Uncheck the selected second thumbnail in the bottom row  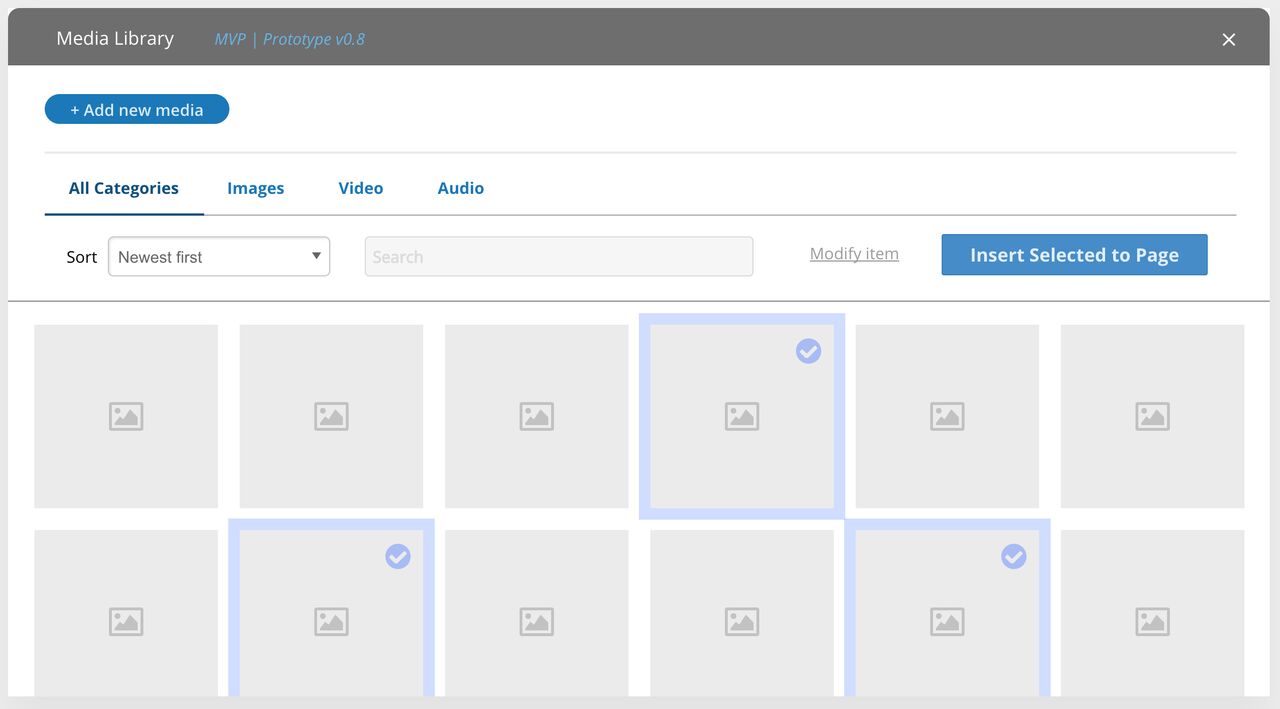coord(398,557)
